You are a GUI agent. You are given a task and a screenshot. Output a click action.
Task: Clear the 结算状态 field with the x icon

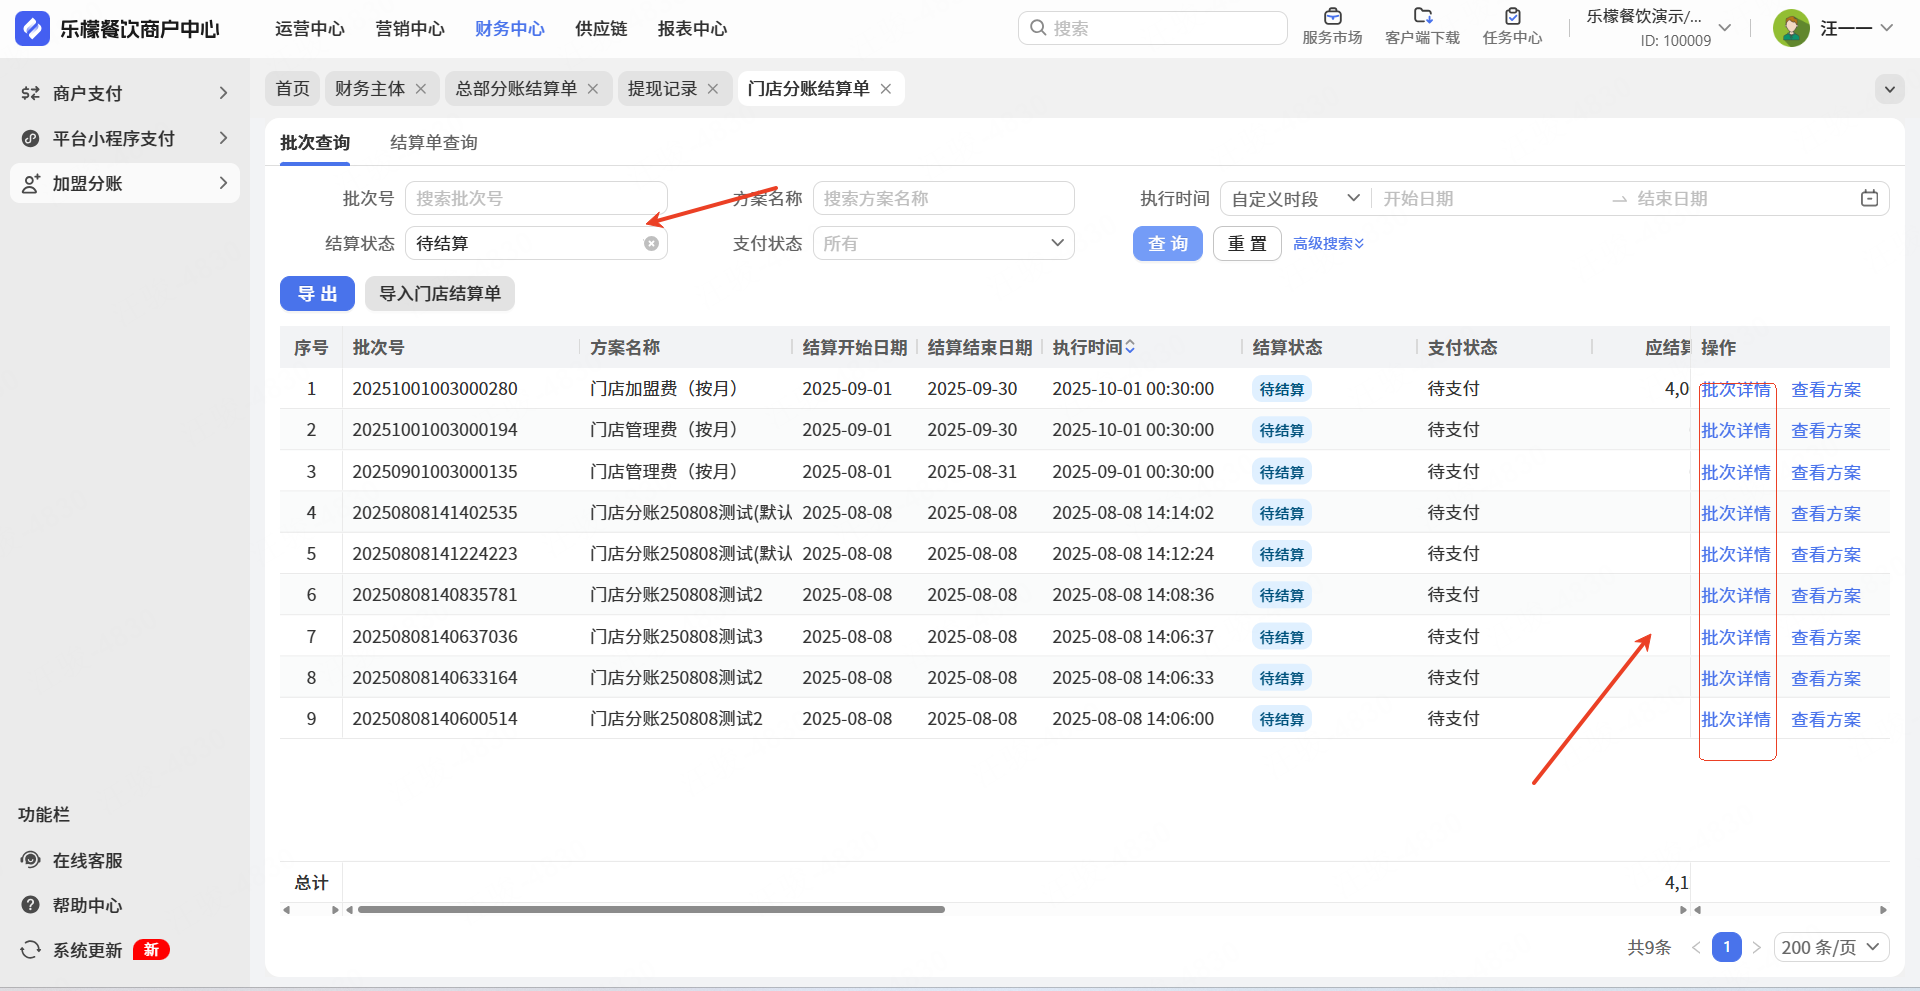pos(651,244)
